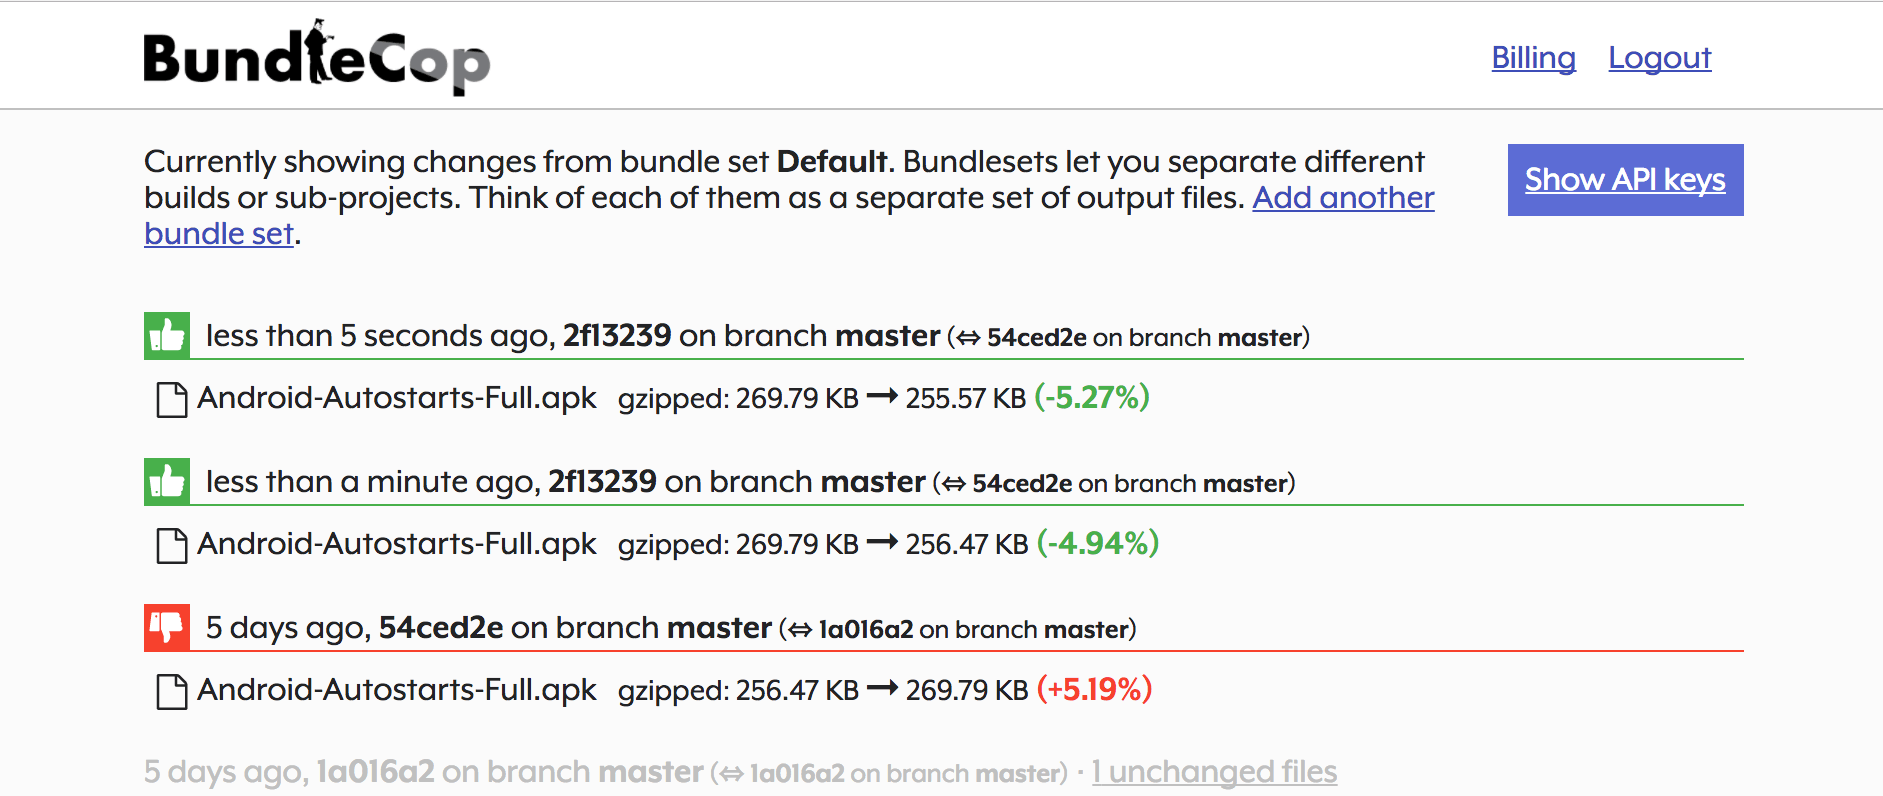Click the Show API keys button
The width and height of the screenshot is (1883, 796).
pos(1625,180)
